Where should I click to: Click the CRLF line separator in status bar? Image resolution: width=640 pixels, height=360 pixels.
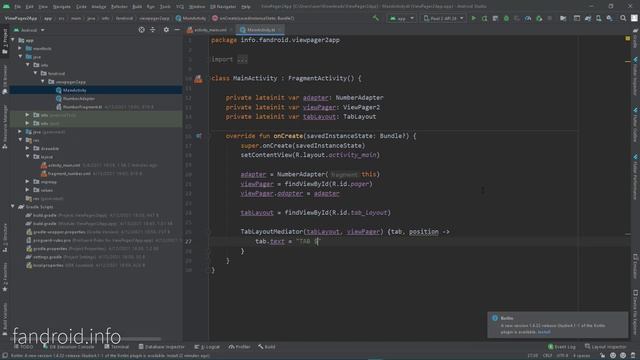click(x=547, y=356)
